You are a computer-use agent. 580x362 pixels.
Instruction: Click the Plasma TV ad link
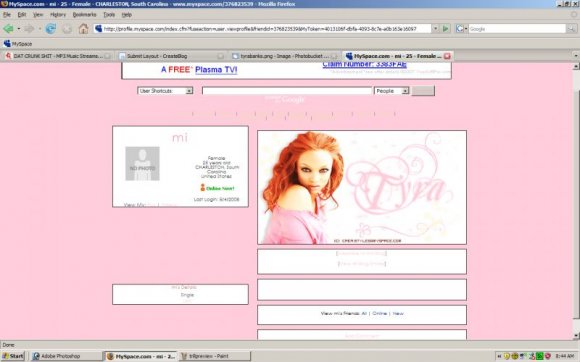(x=216, y=70)
